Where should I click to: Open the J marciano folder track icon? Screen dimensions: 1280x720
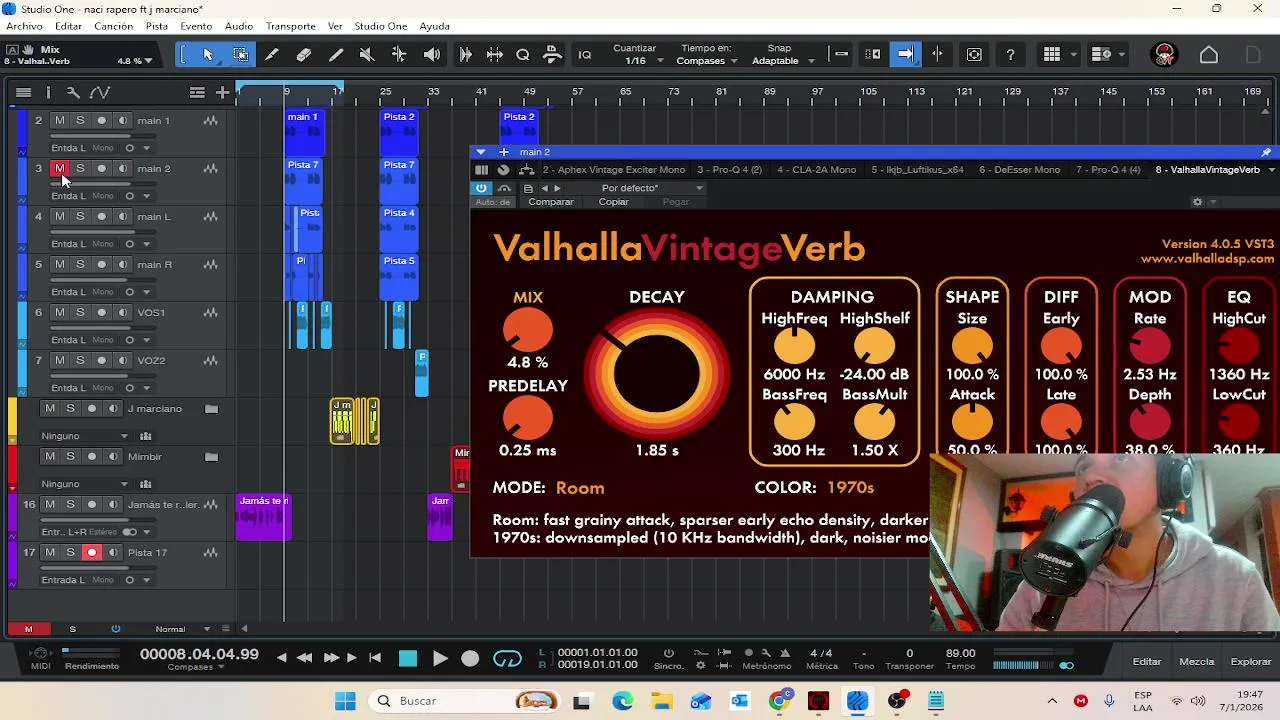211,408
